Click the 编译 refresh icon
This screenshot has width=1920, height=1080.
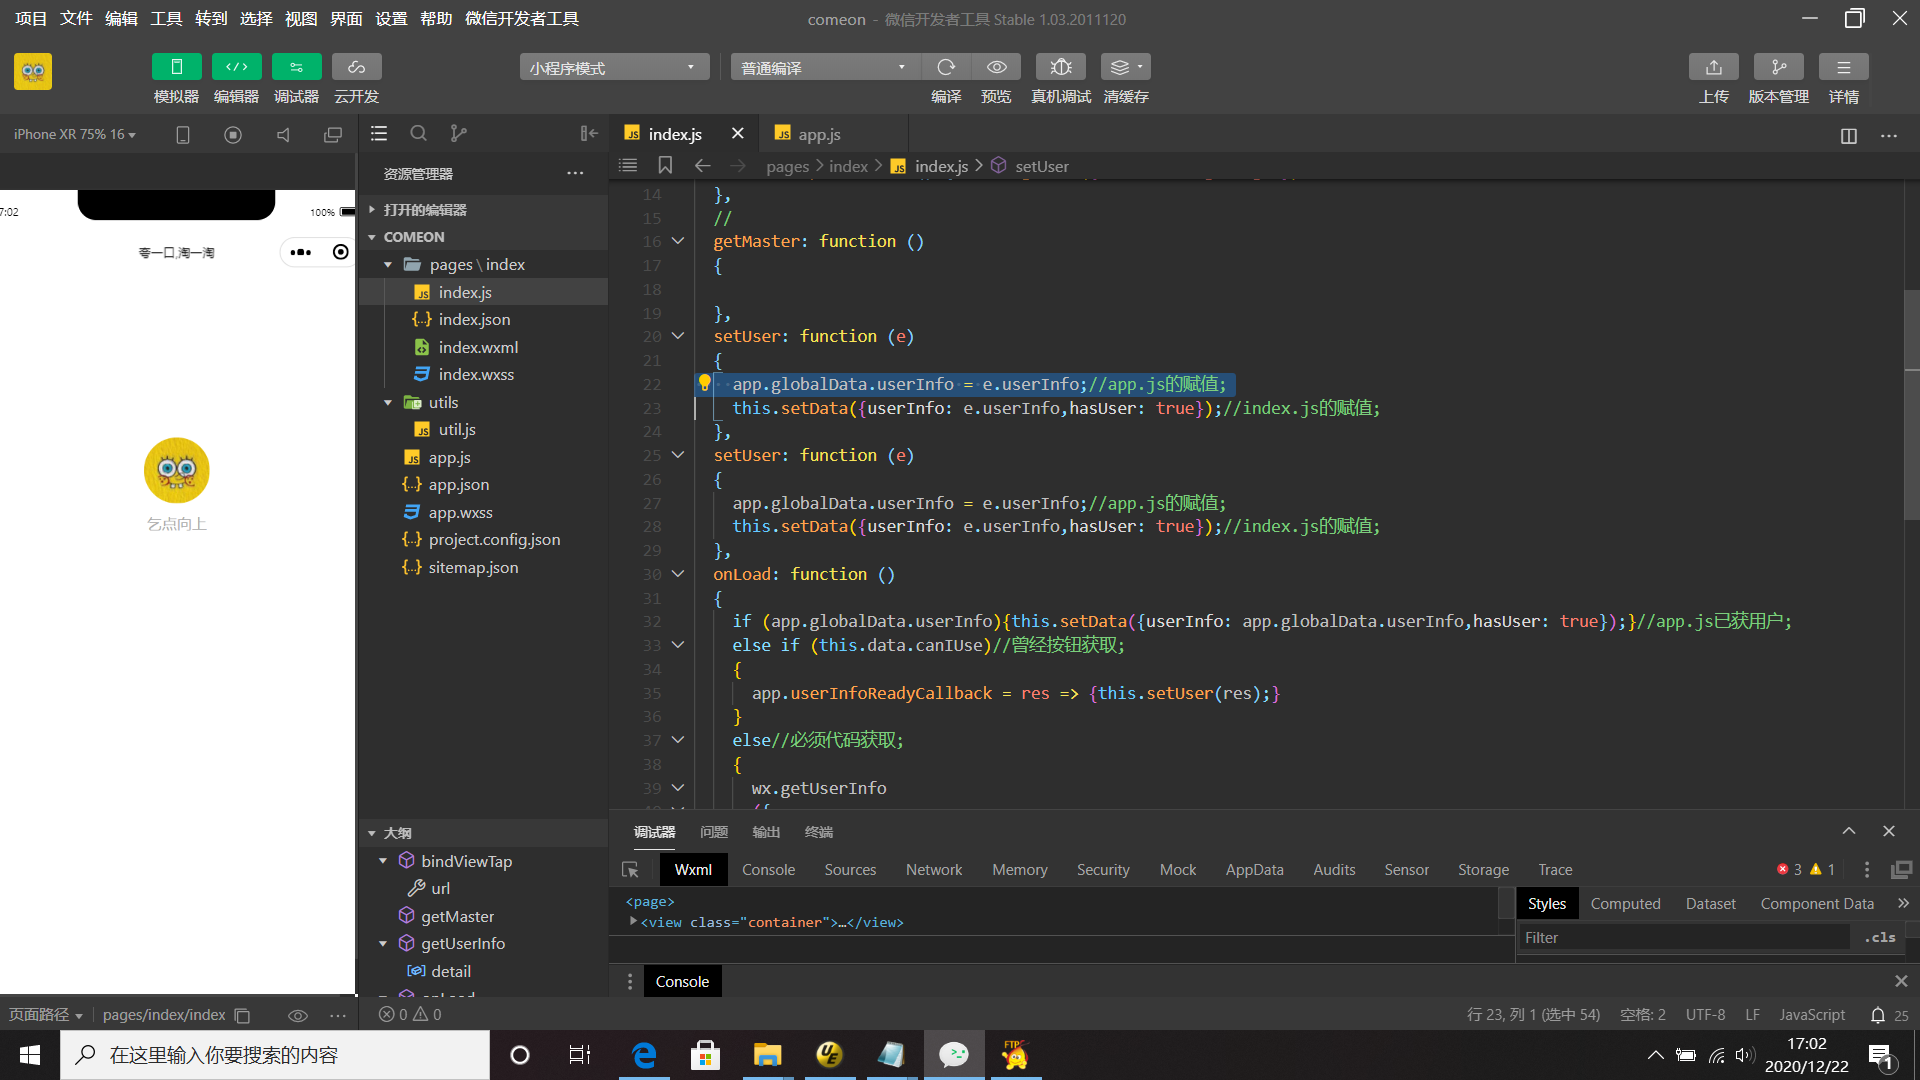coord(945,67)
